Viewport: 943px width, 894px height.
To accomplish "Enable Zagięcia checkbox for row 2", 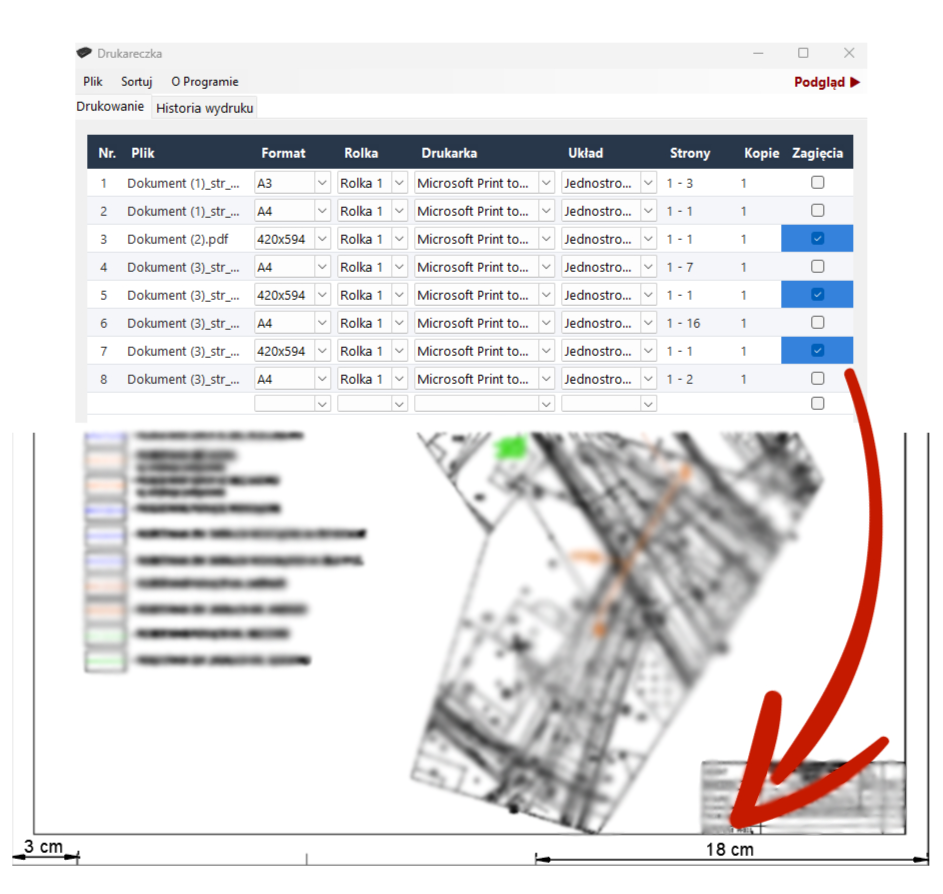I will pyautogui.click(x=817, y=210).
